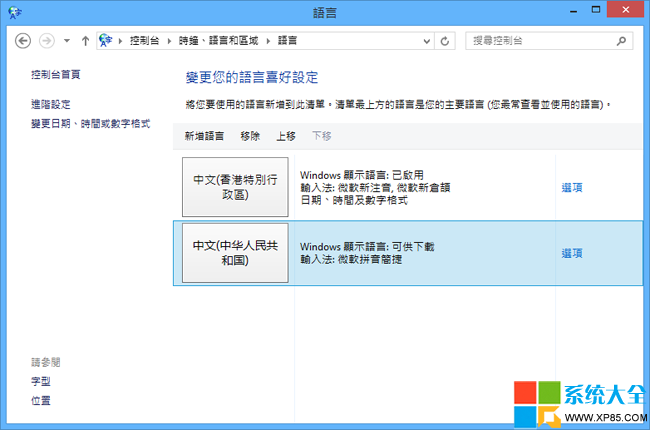This screenshot has height=430, width=650.
Task: Select the 中文(香港特別行政區) language tile
Action: [x=235, y=187]
